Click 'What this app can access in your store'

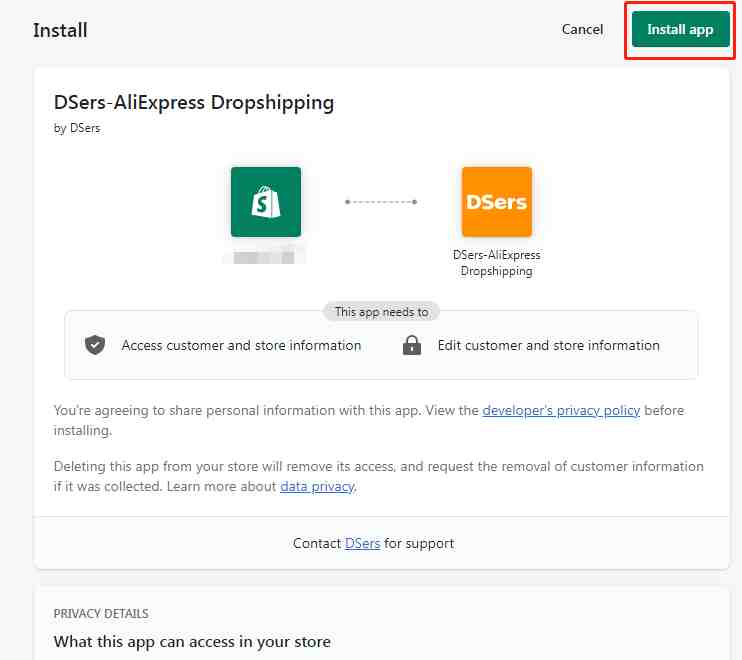[192, 642]
